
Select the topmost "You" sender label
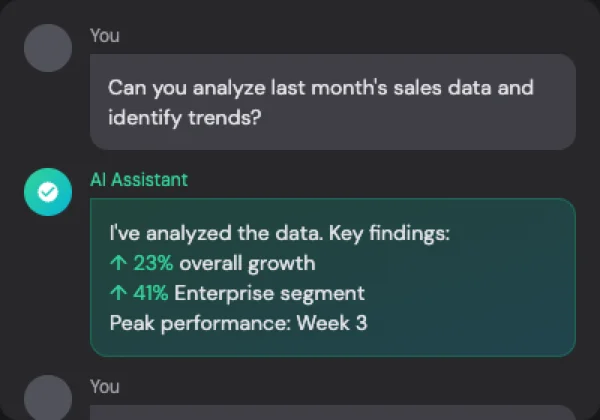(104, 36)
